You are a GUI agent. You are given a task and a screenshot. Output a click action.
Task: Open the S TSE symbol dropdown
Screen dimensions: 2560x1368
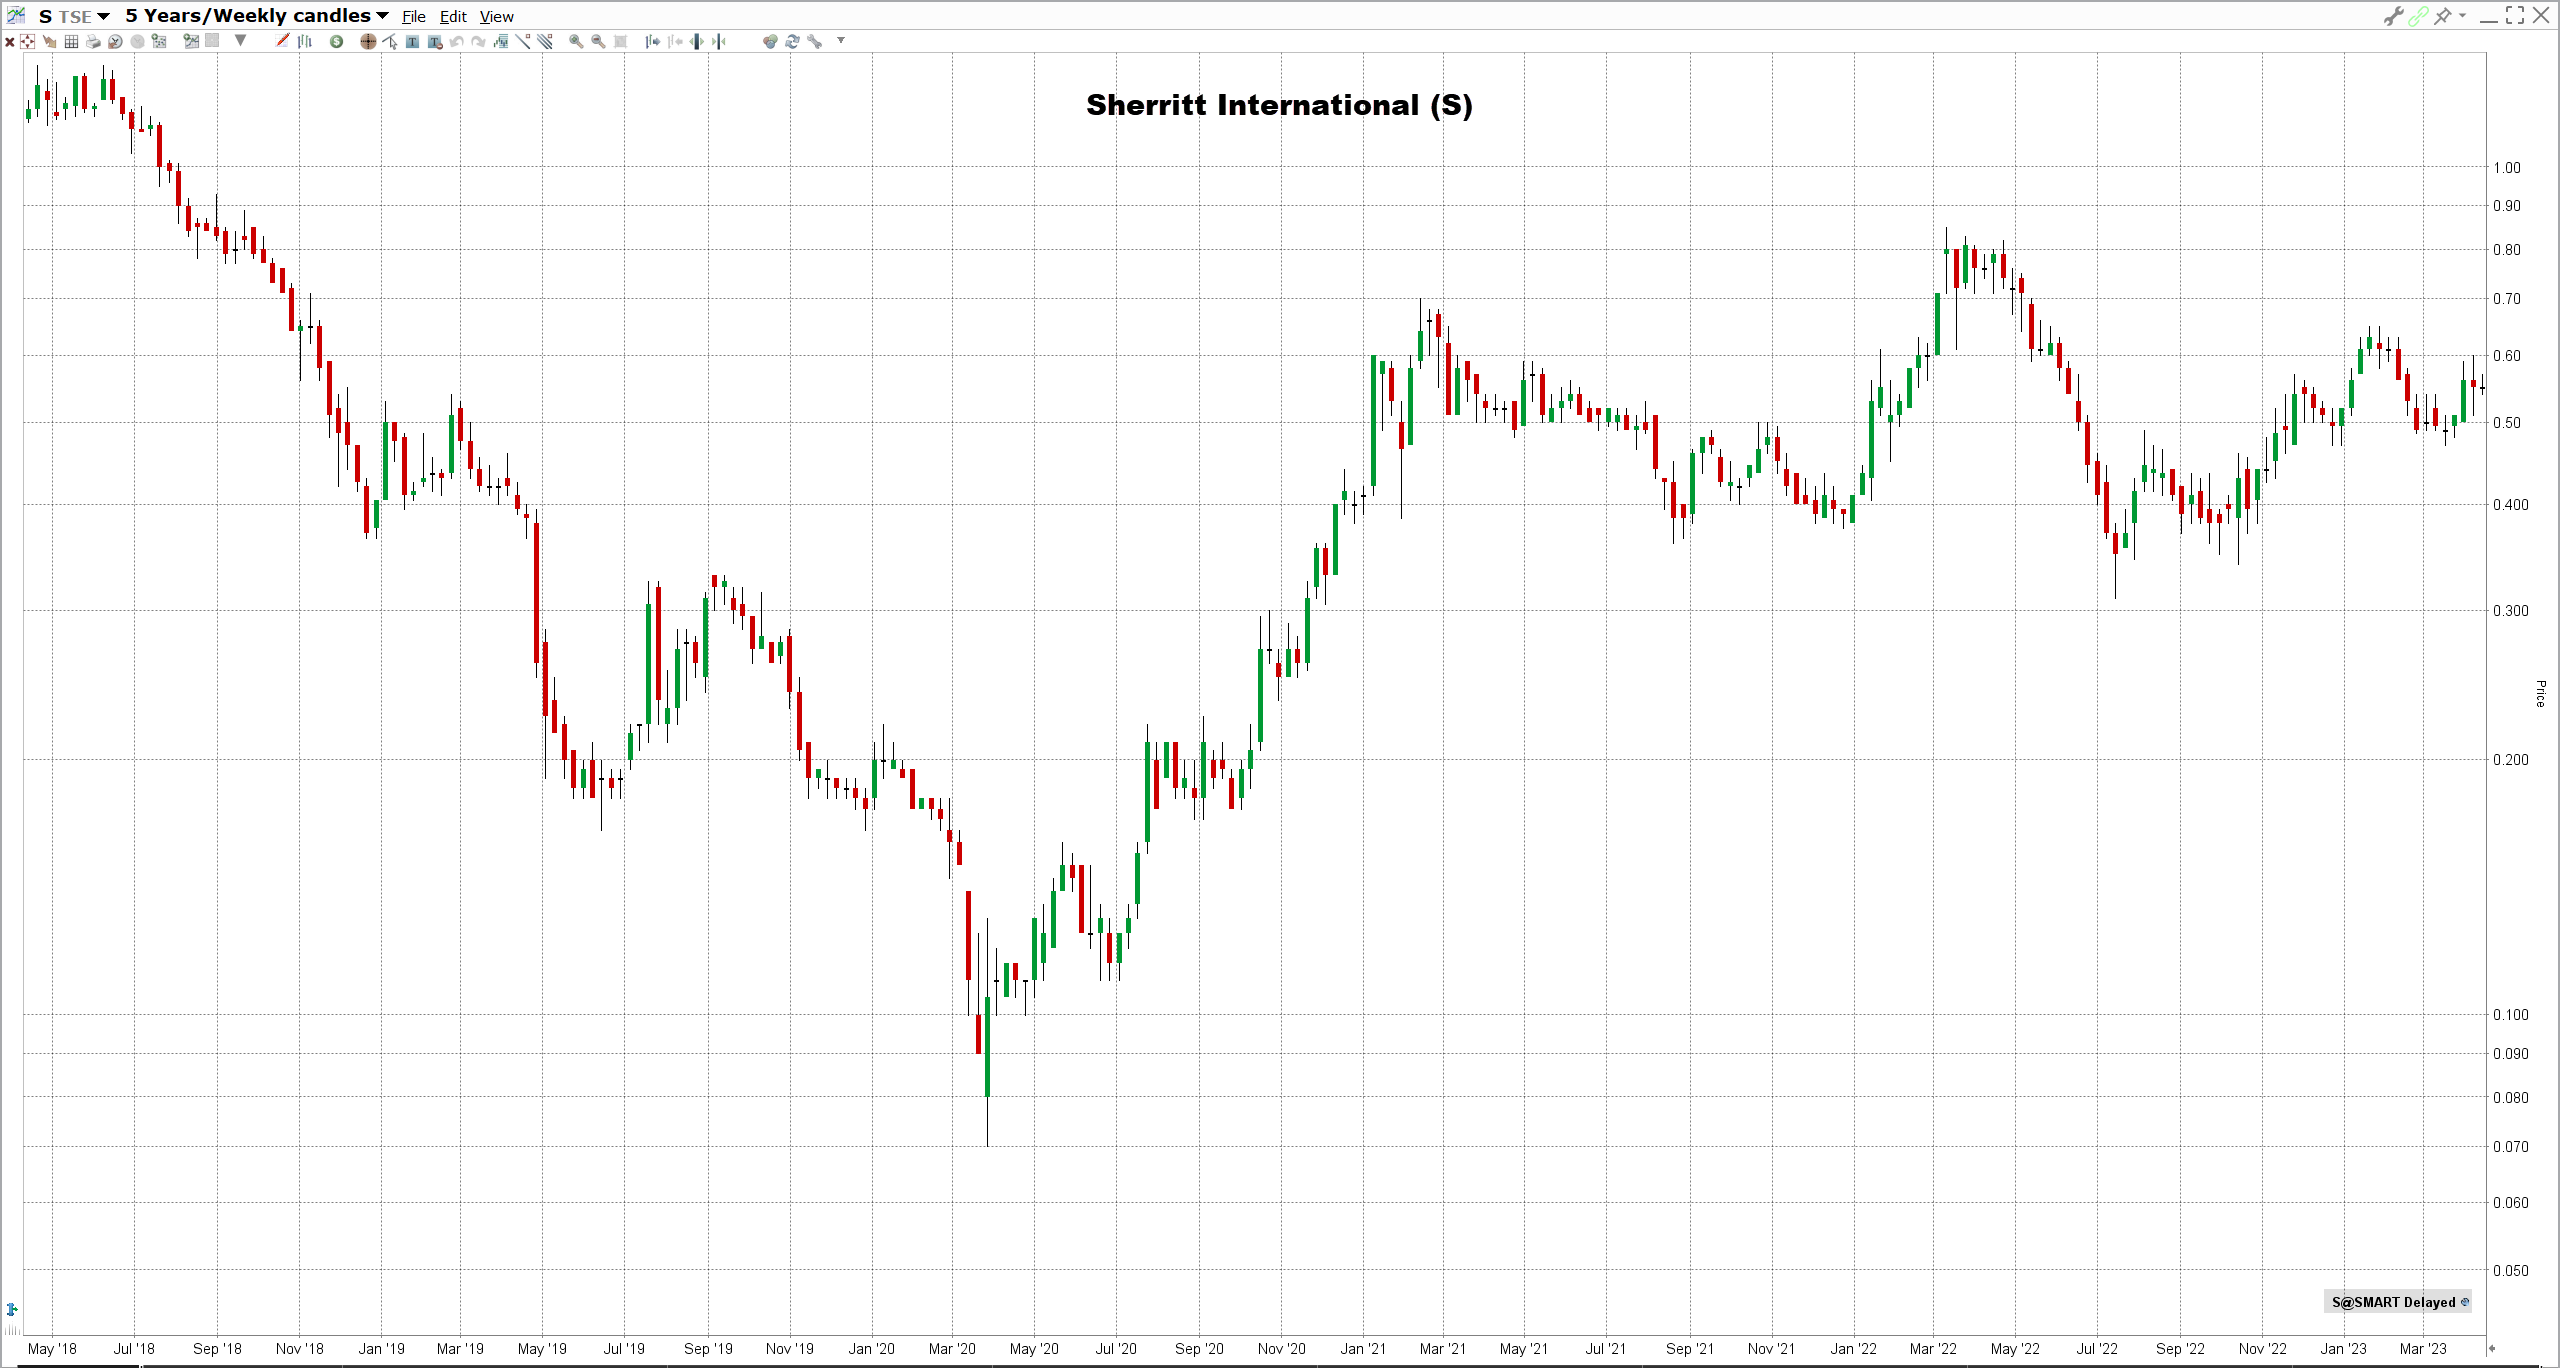coord(74,16)
